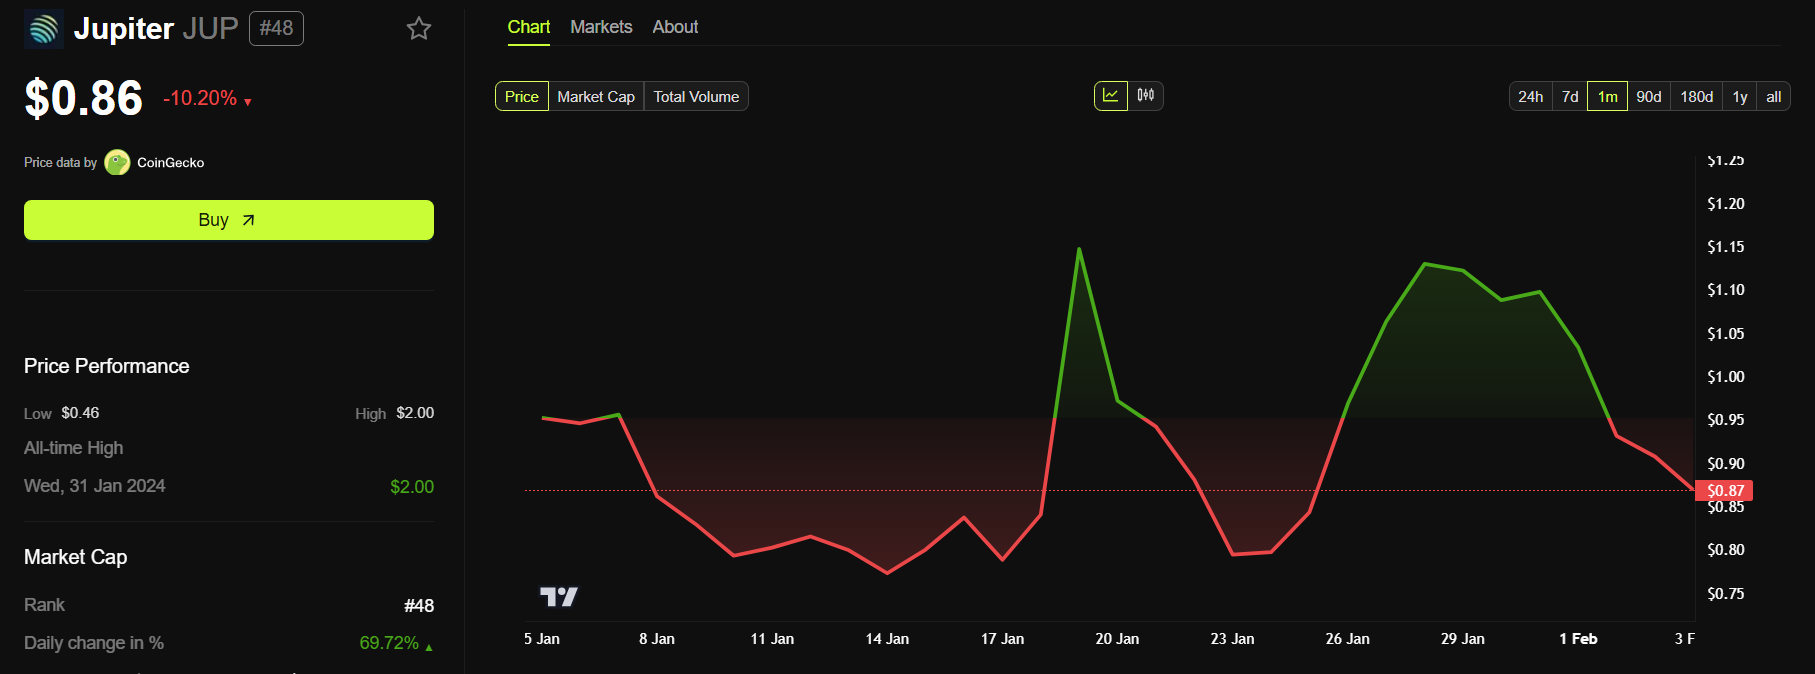This screenshot has width=1815, height=674.
Task: Select the all time range
Action: 1774,96
